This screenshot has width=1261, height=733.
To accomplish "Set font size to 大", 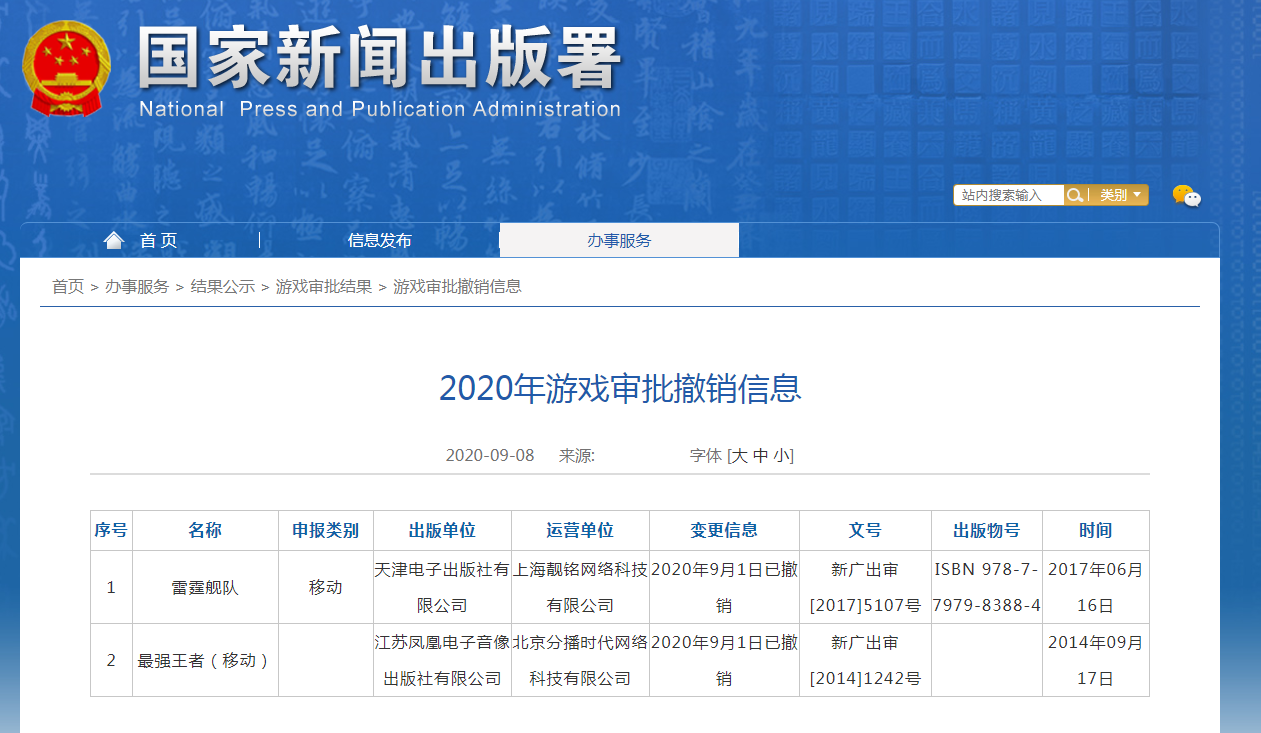I will point(739,455).
